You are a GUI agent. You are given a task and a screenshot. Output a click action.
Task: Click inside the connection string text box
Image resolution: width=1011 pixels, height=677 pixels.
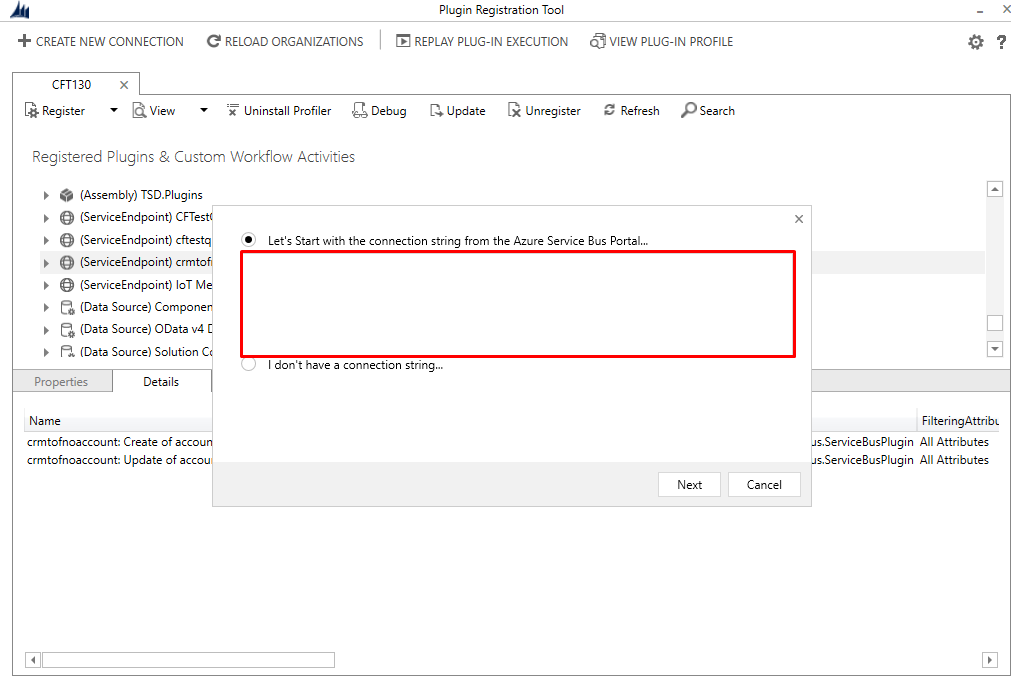518,304
